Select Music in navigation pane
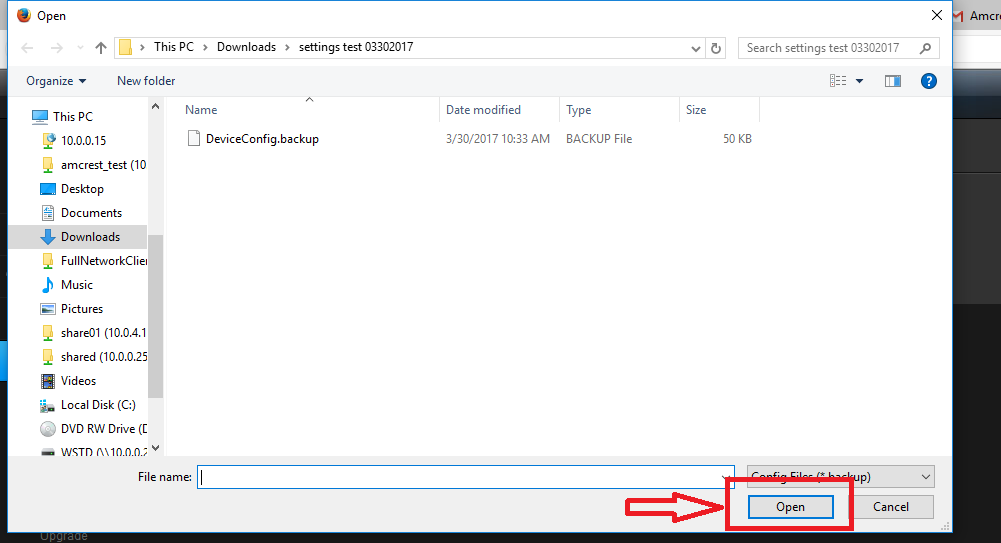The width and height of the screenshot is (1001, 543). [x=77, y=285]
